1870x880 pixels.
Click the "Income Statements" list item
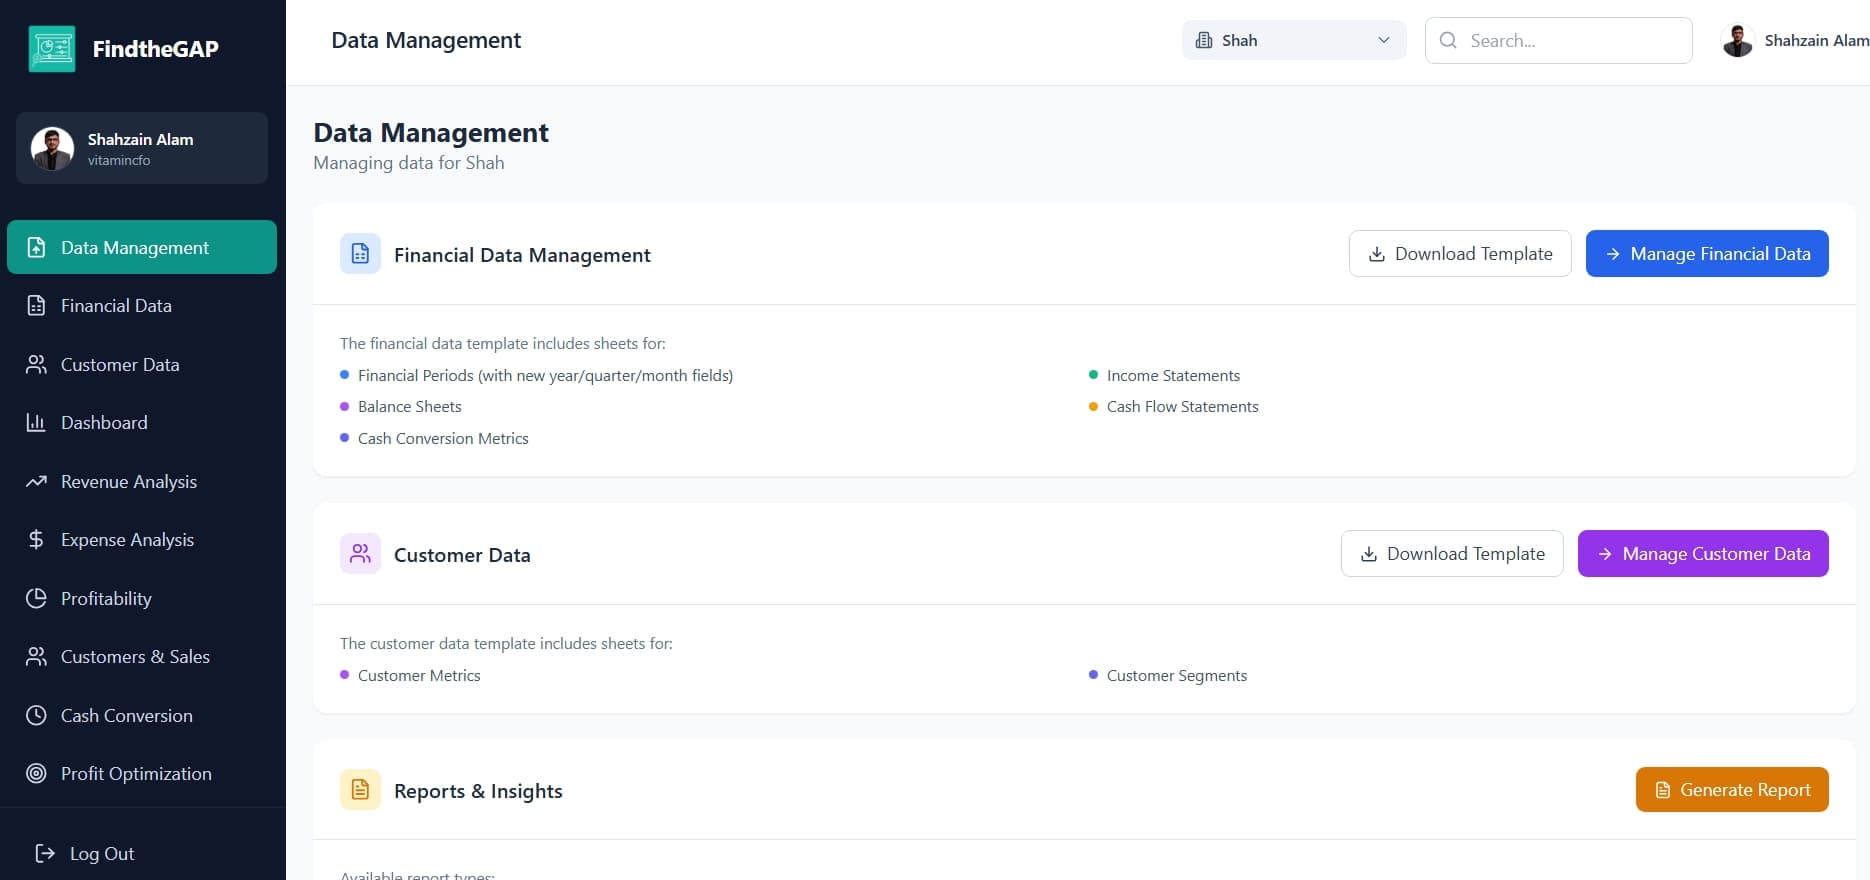pyautogui.click(x=1173, y=376)
